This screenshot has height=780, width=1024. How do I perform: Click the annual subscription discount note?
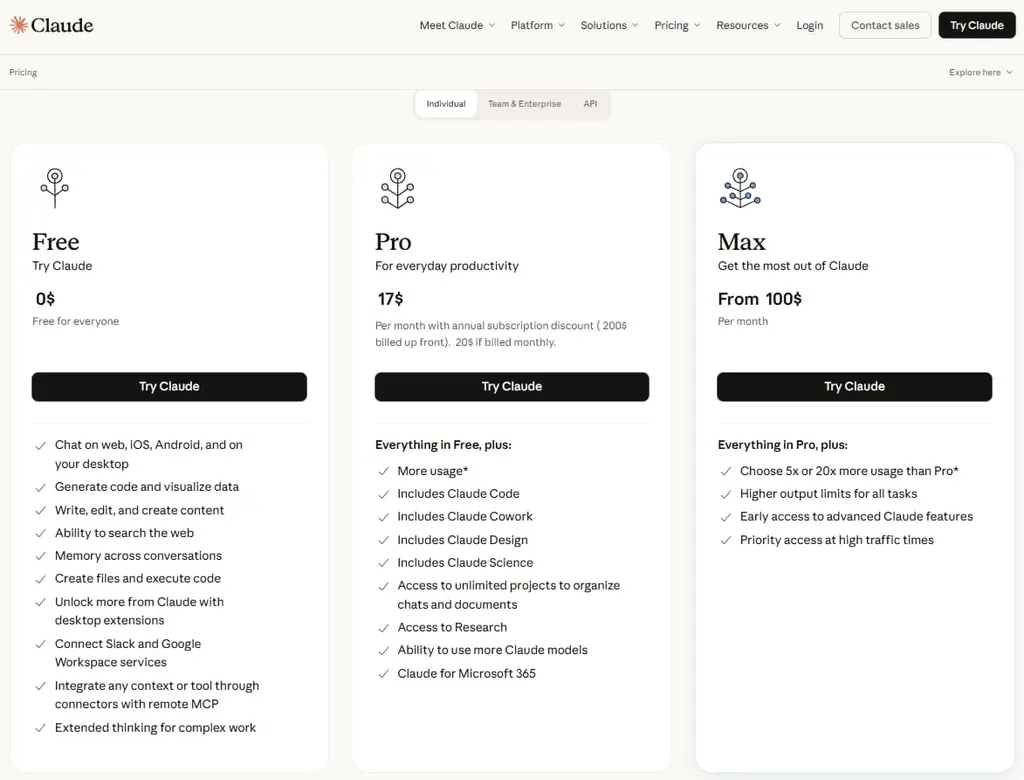point(501,334)
